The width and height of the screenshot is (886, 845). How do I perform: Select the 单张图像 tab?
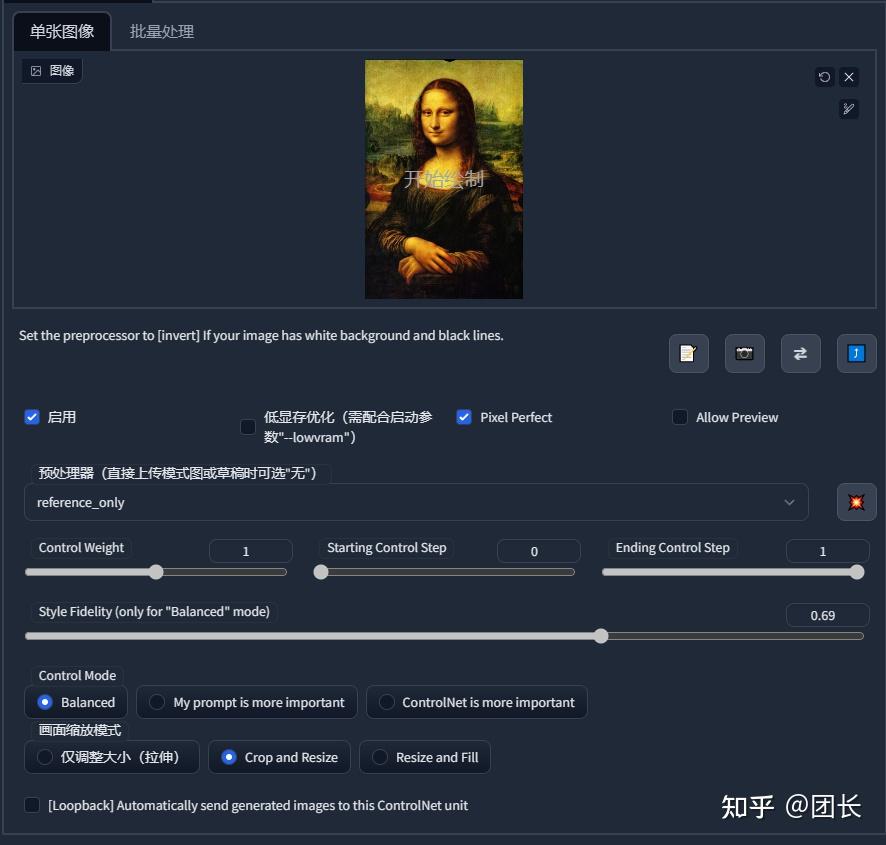61,31
